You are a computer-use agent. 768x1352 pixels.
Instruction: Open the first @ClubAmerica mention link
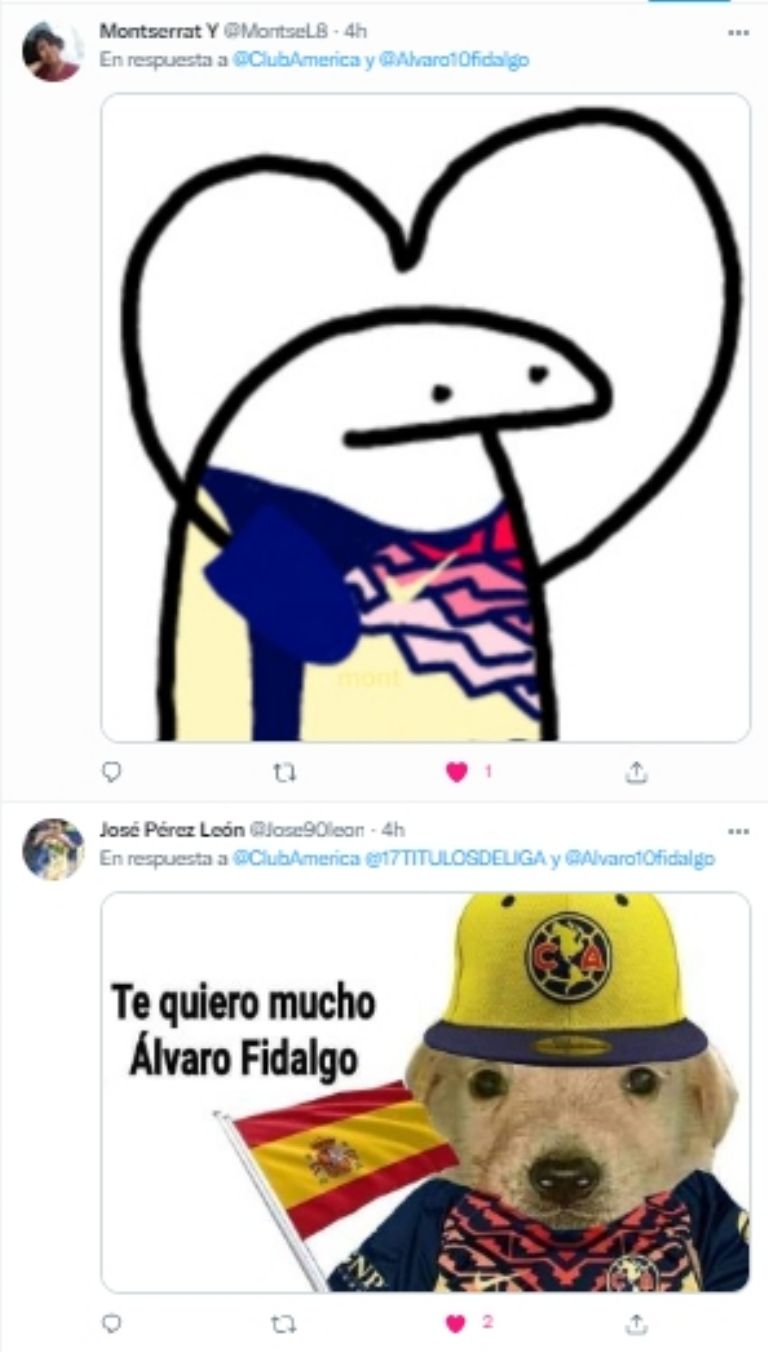coord(295,60)
